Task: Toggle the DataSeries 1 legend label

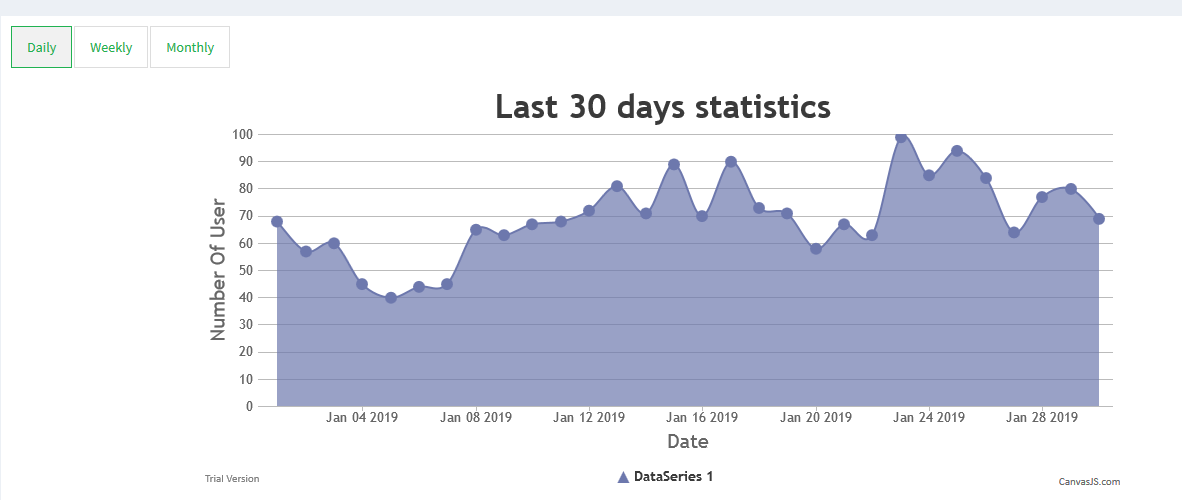Action: click(673, 477)
